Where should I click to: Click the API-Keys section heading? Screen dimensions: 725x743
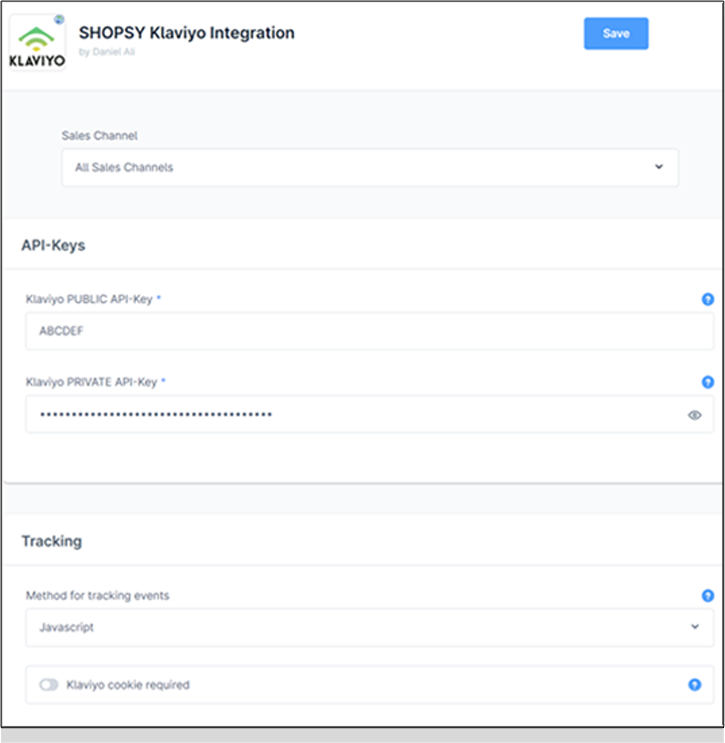(x=53, y=245)
